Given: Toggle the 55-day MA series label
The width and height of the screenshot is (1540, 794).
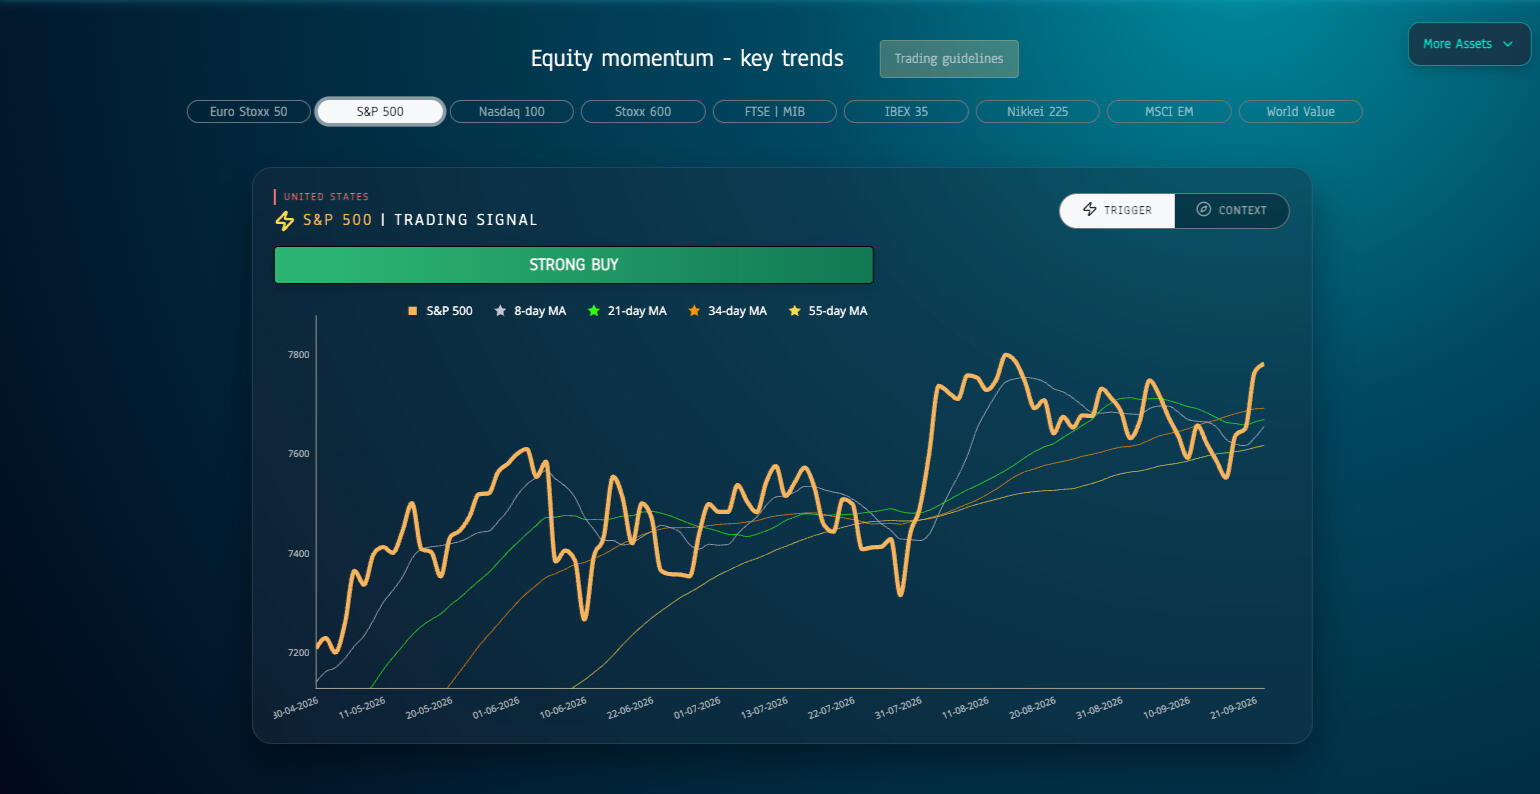Looking at the screenshot, I should point(838,311).
